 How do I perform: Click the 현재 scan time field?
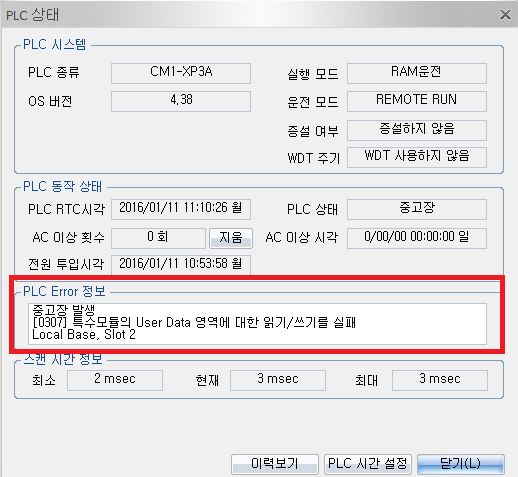tap(278, 380)
